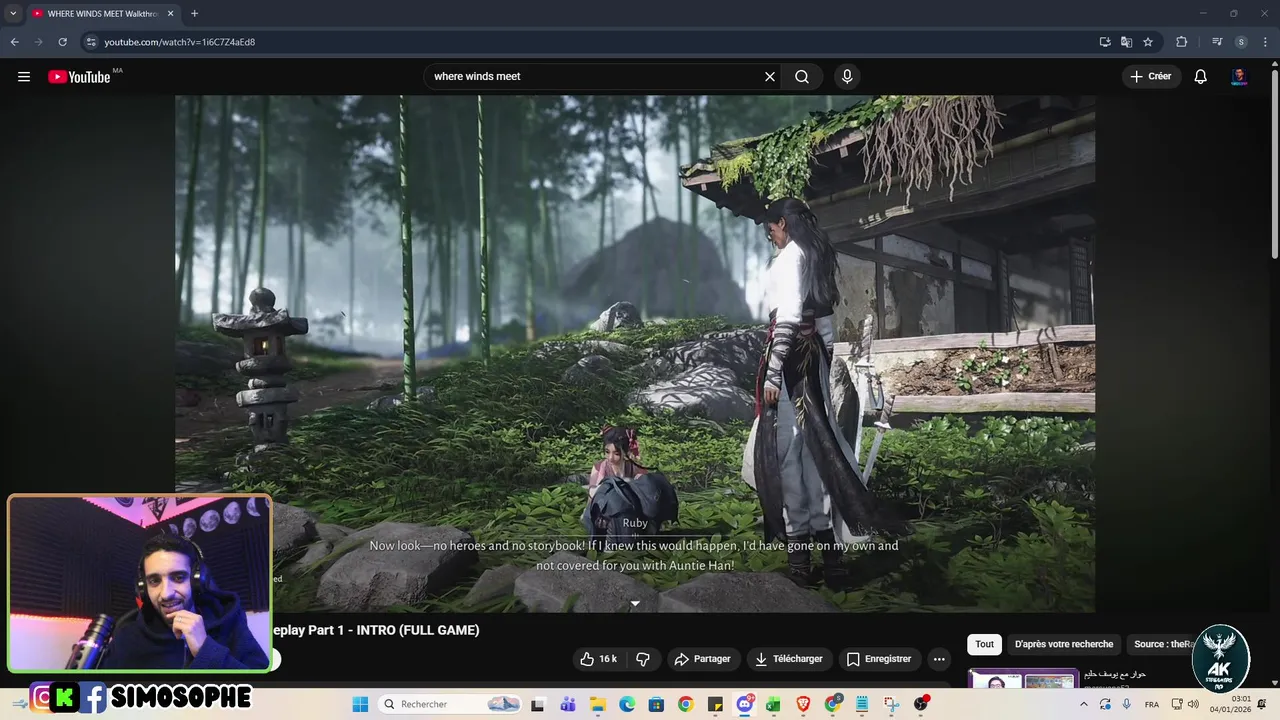The image size is (1280, 720).
Task: Like the video, 16 k
Action: tap(598, 659)
